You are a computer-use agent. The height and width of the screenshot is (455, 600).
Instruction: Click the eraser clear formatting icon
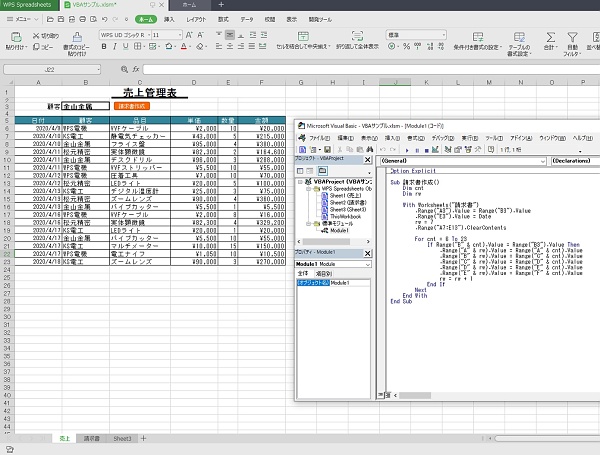200,46
